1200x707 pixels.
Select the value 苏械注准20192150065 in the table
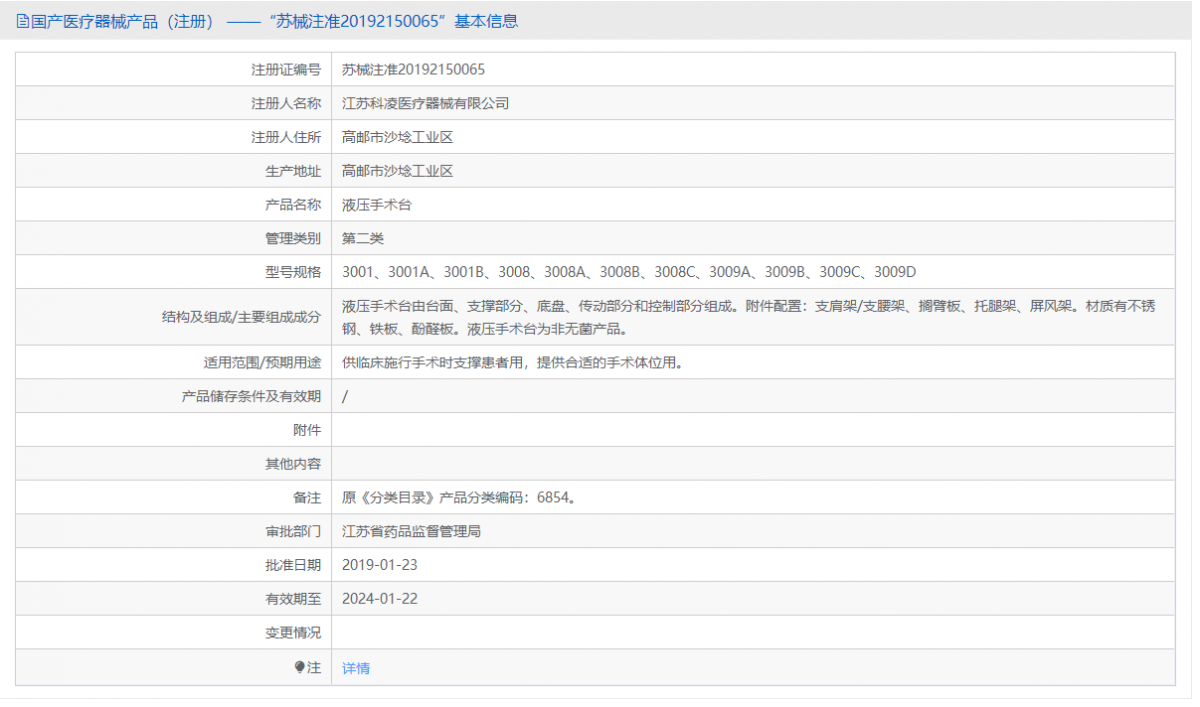413,70
